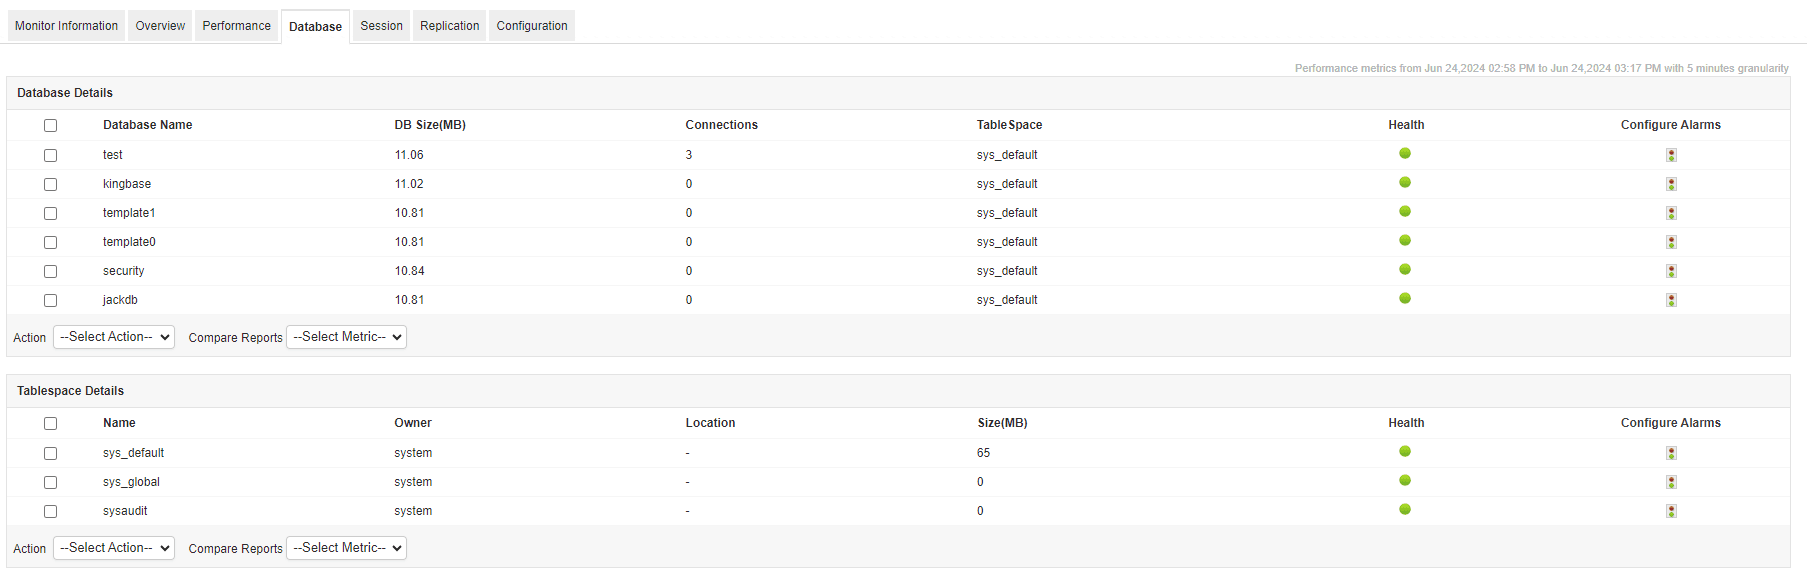The image size is (1816, 578).
Task: Select all databases with header checkbox
Action: point(50,125)
